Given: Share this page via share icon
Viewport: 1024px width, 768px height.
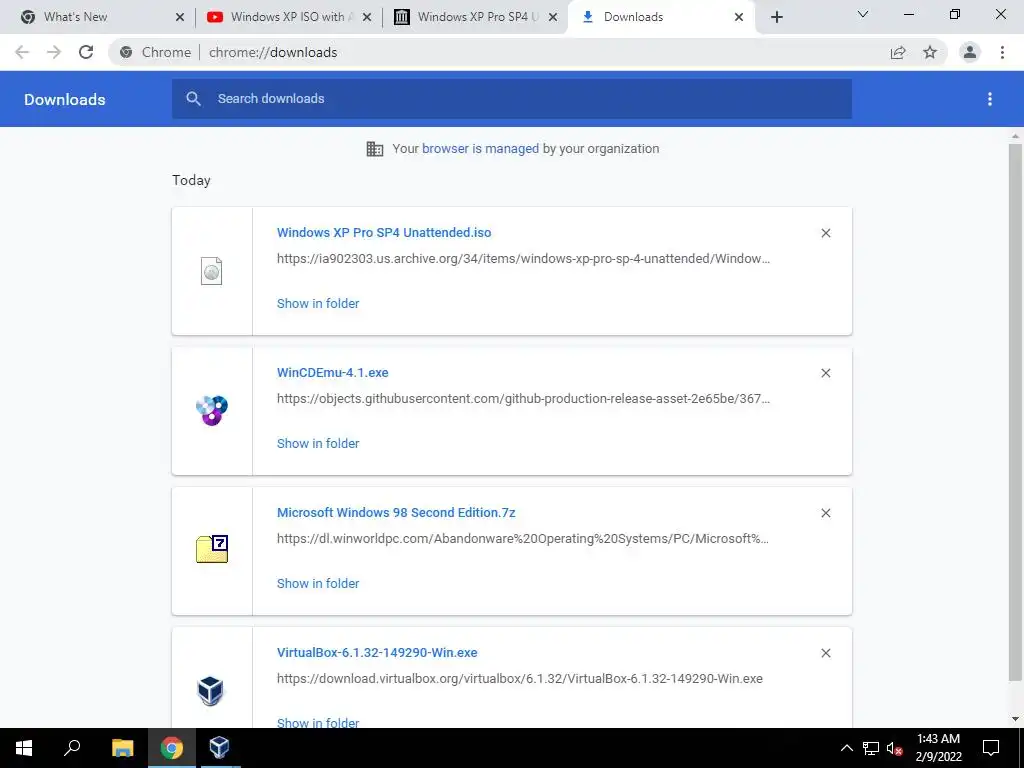Looking at the screenshot, I should click(x=898, y=52).
